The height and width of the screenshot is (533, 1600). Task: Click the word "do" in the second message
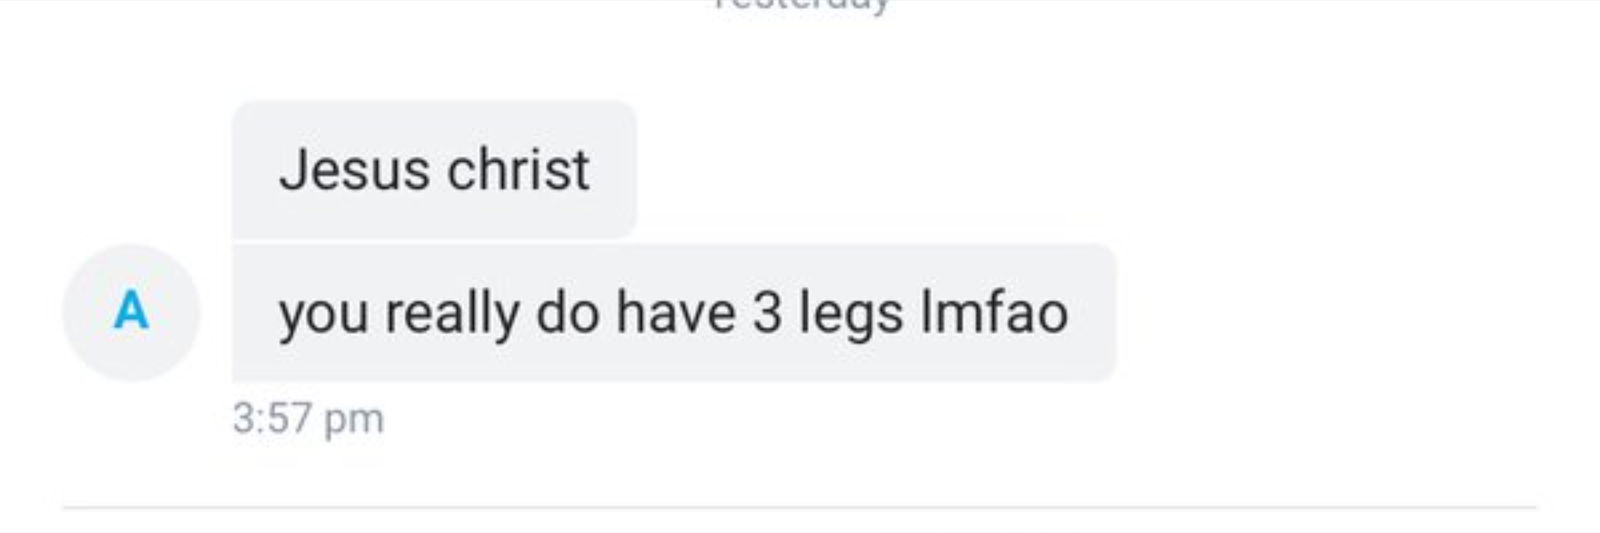click(x=567, y=312)
